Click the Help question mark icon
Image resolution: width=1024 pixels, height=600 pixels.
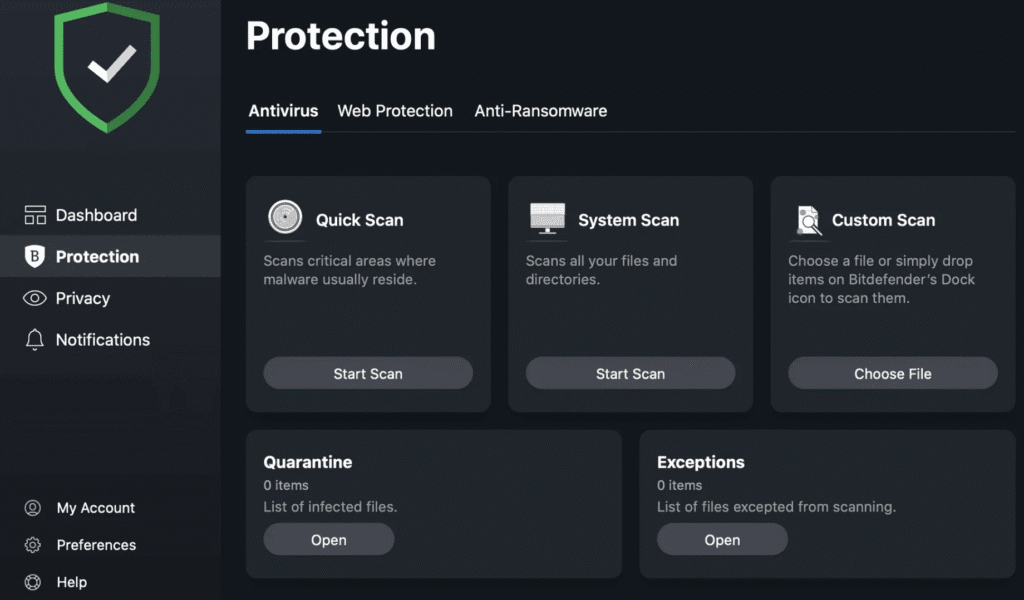[34, 581]
